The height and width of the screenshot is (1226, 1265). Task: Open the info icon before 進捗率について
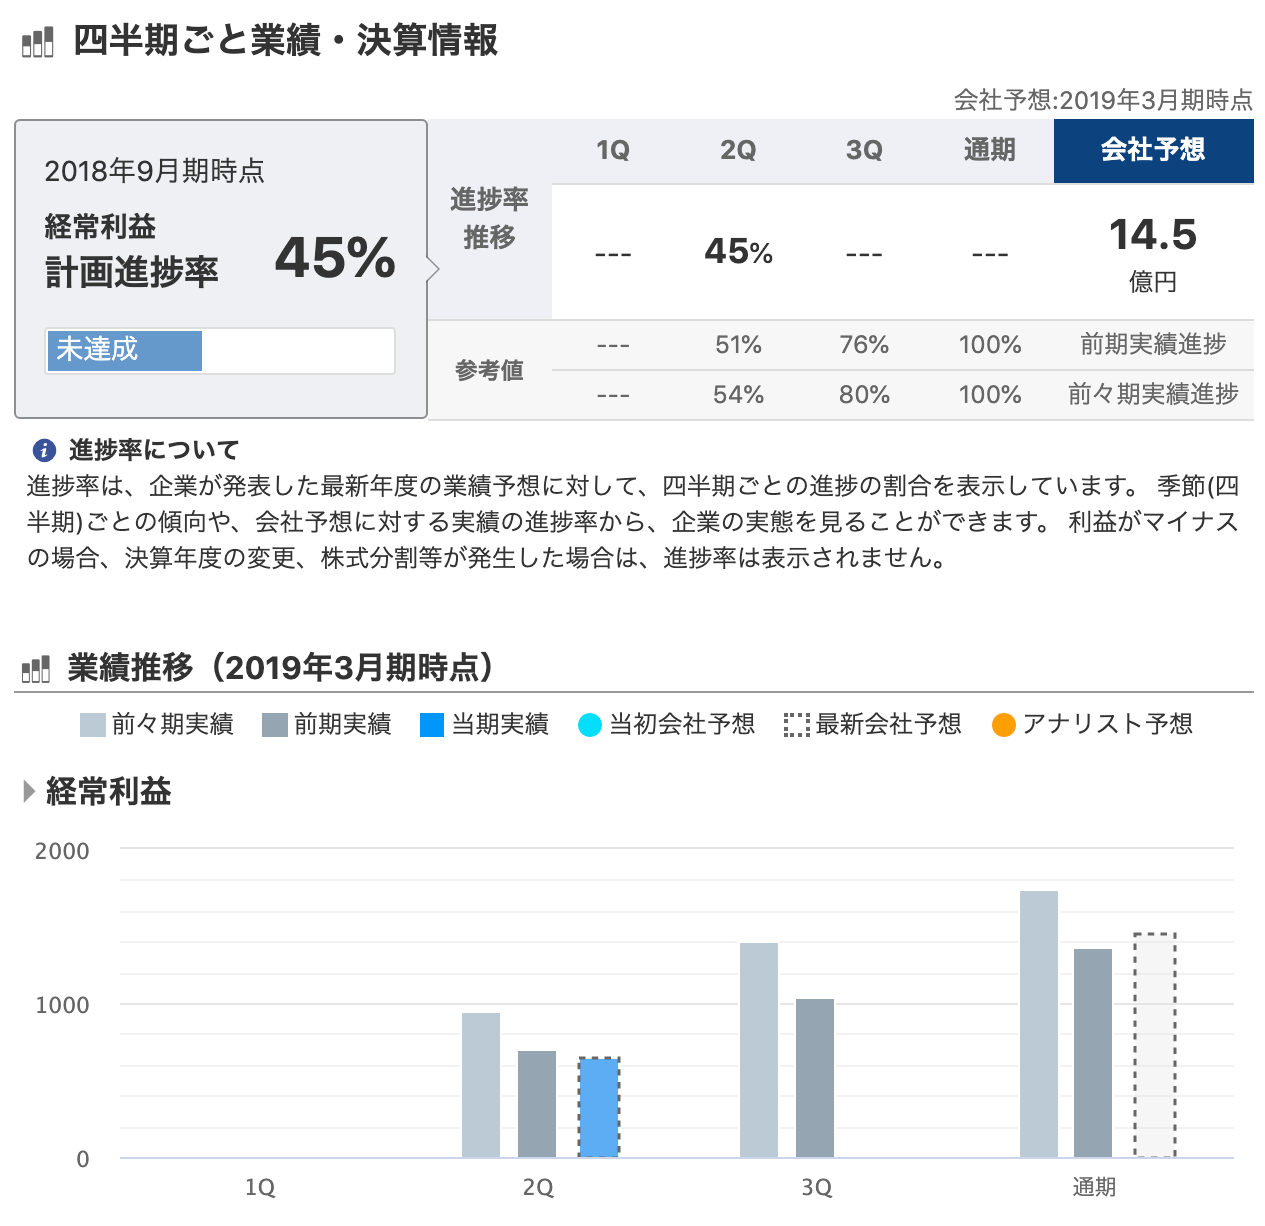42,449
